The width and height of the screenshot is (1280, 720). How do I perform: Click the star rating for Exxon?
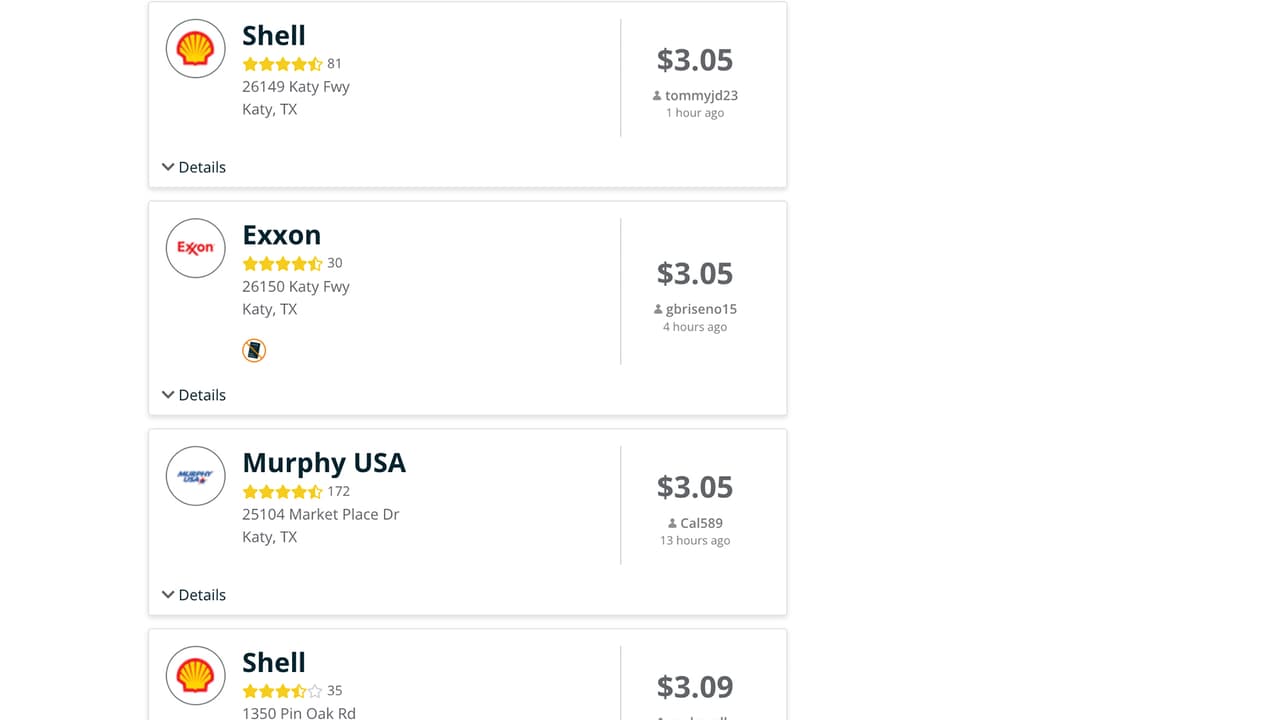pyautogui.click(x=282, y=264)
